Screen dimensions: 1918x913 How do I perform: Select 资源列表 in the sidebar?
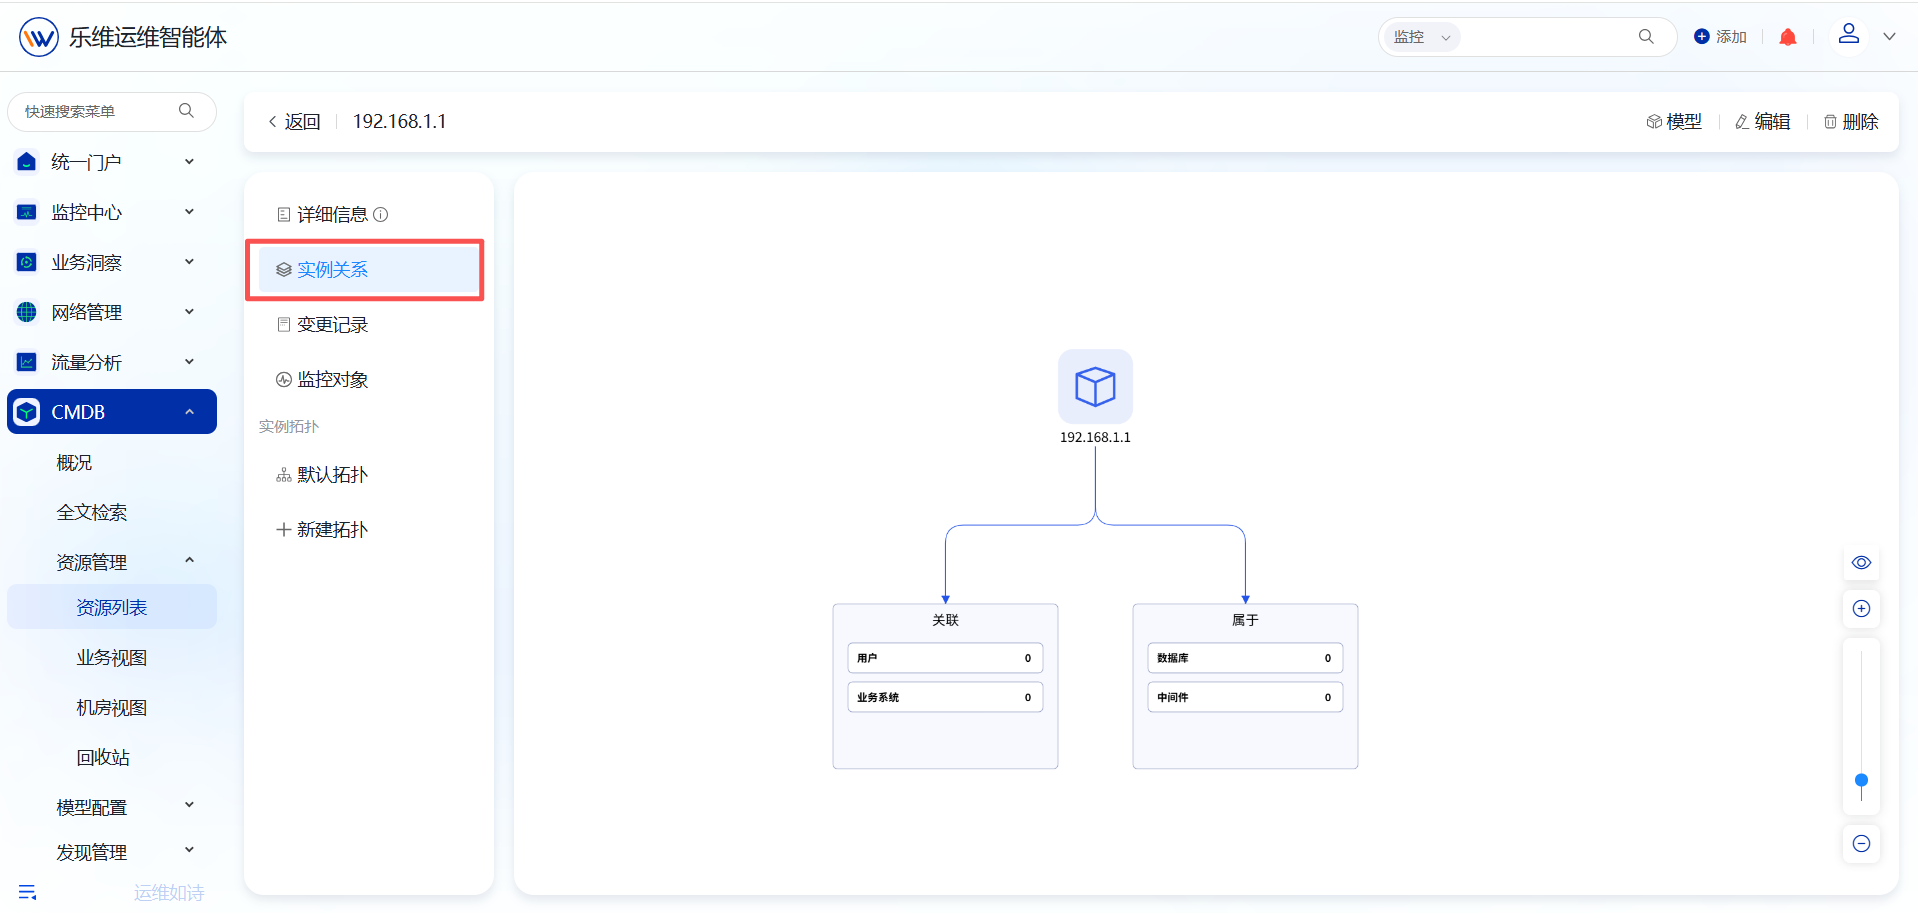pos(112,607)
